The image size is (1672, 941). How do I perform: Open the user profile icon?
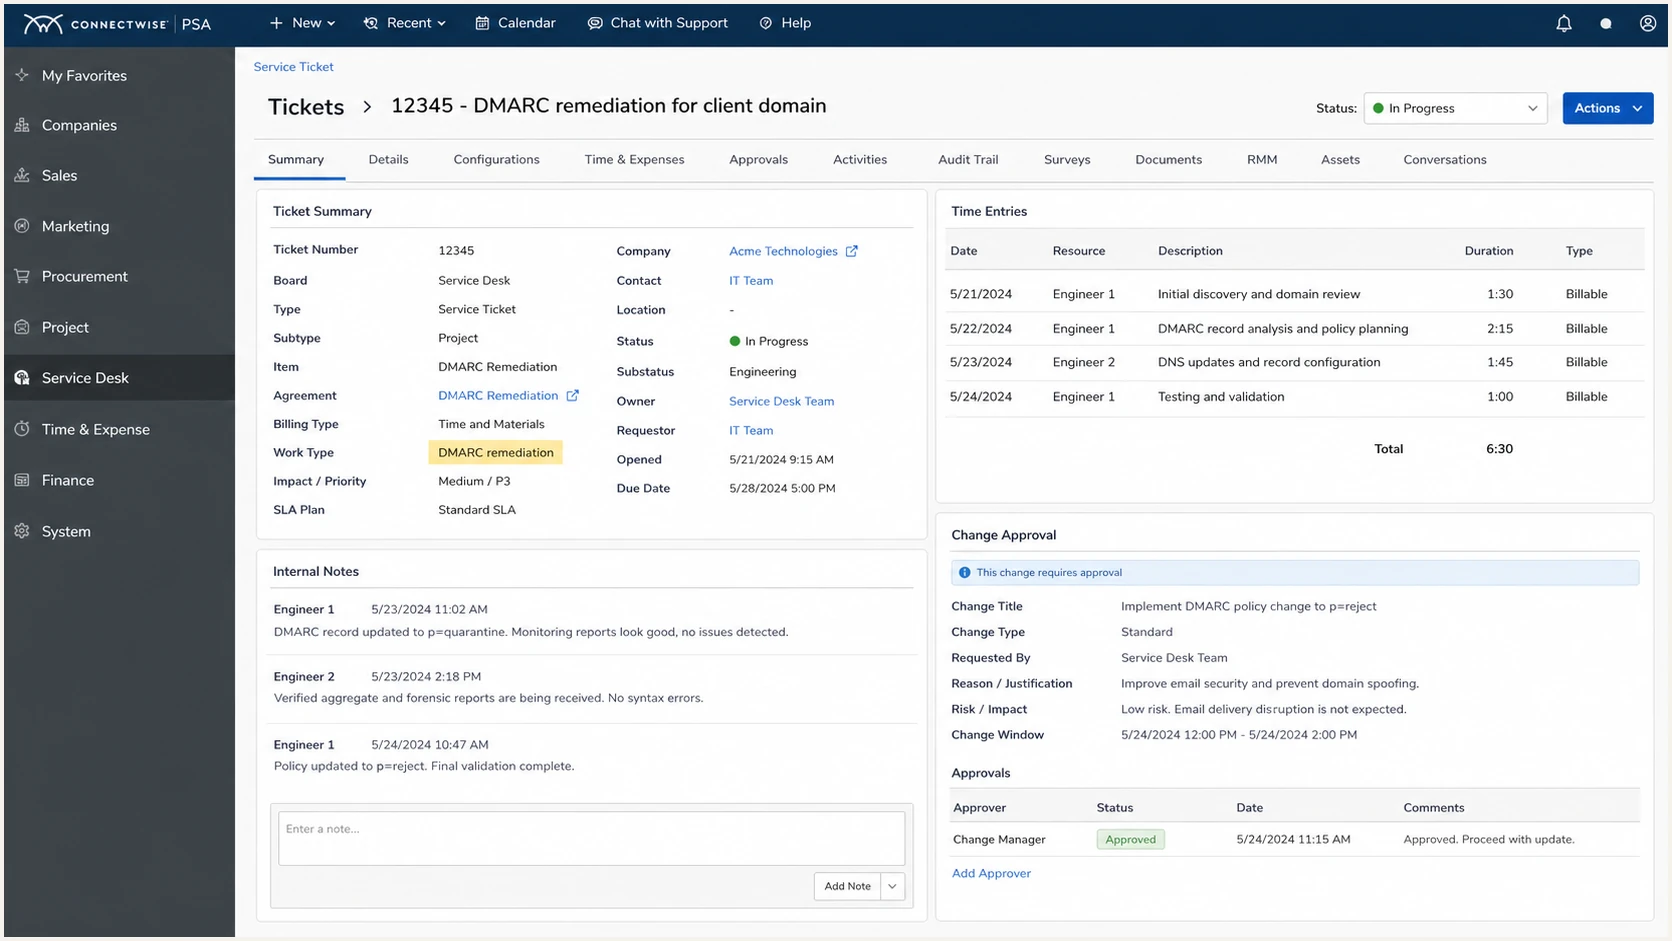(1648, 24)
